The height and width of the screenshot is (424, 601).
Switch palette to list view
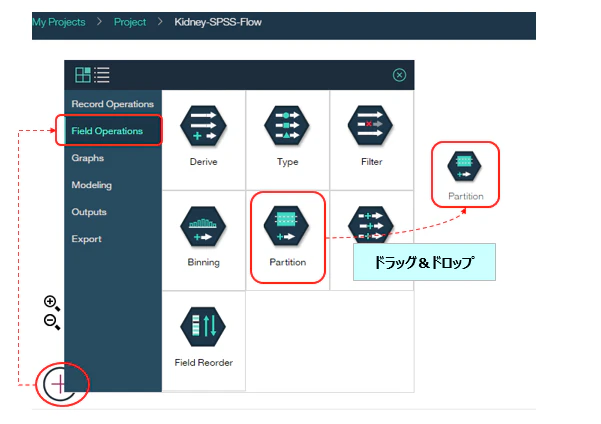click(x=102, y=75)
